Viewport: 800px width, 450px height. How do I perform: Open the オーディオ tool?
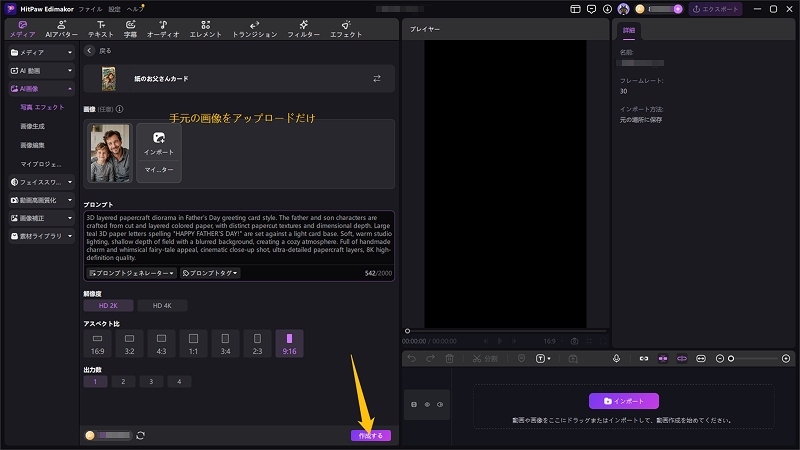163,29
